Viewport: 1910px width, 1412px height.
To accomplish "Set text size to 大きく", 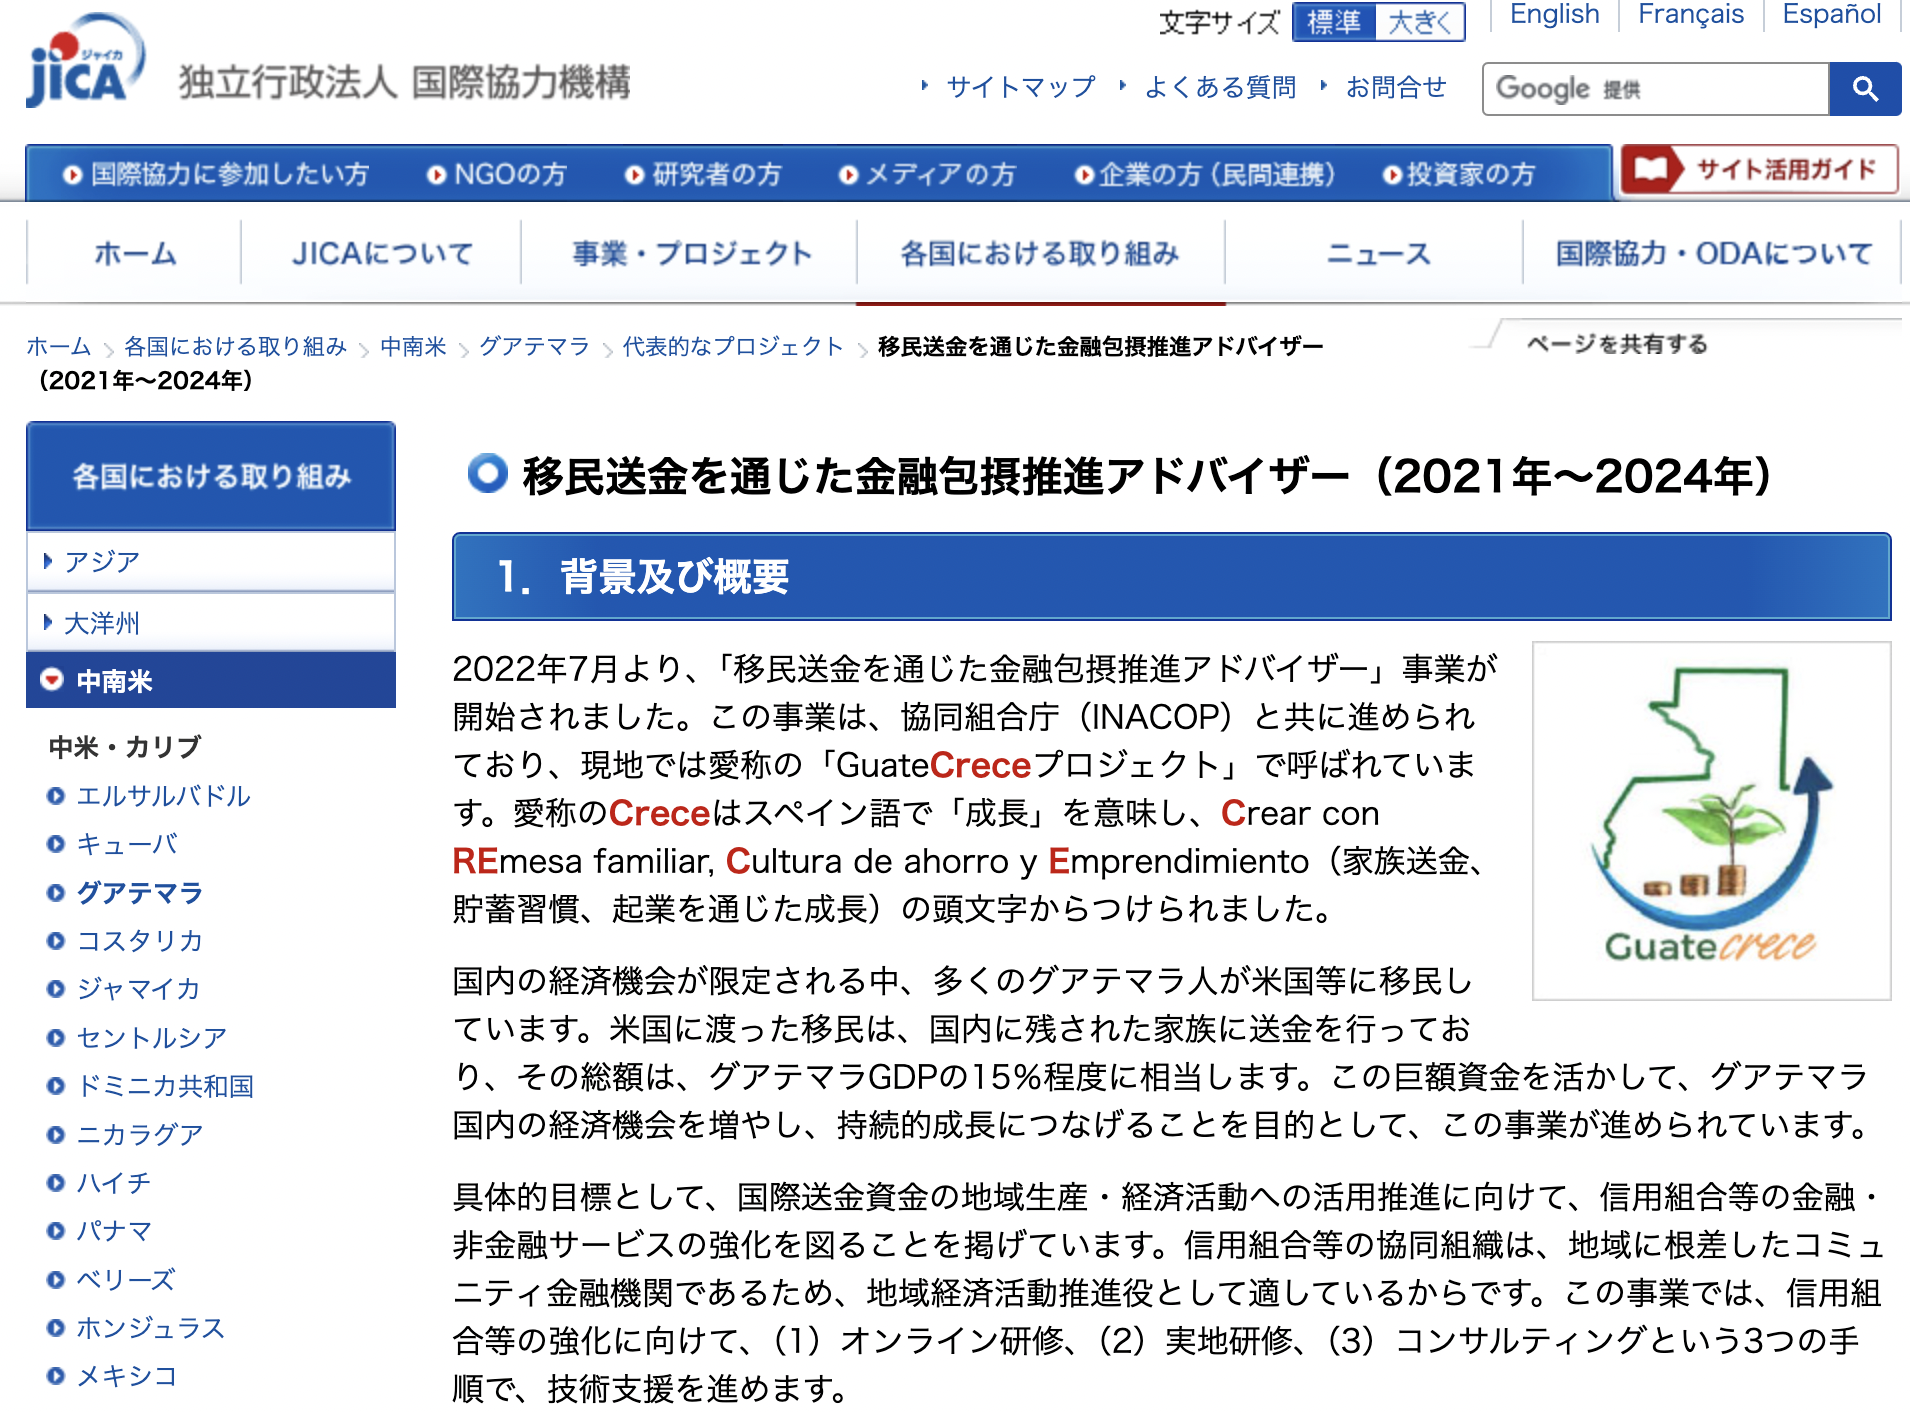I will coord(1420,22).
